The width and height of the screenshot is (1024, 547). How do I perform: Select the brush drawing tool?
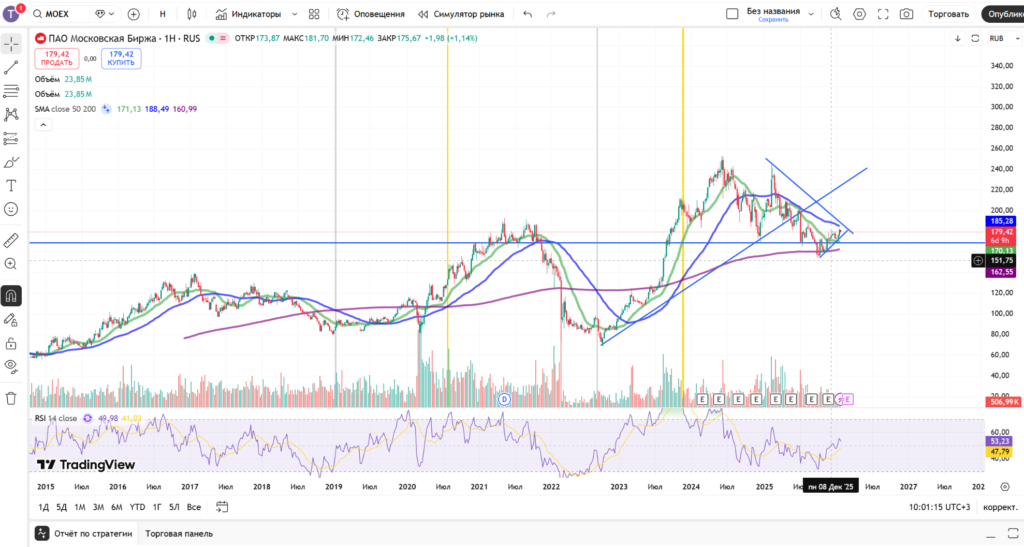[x=11, y=162]
